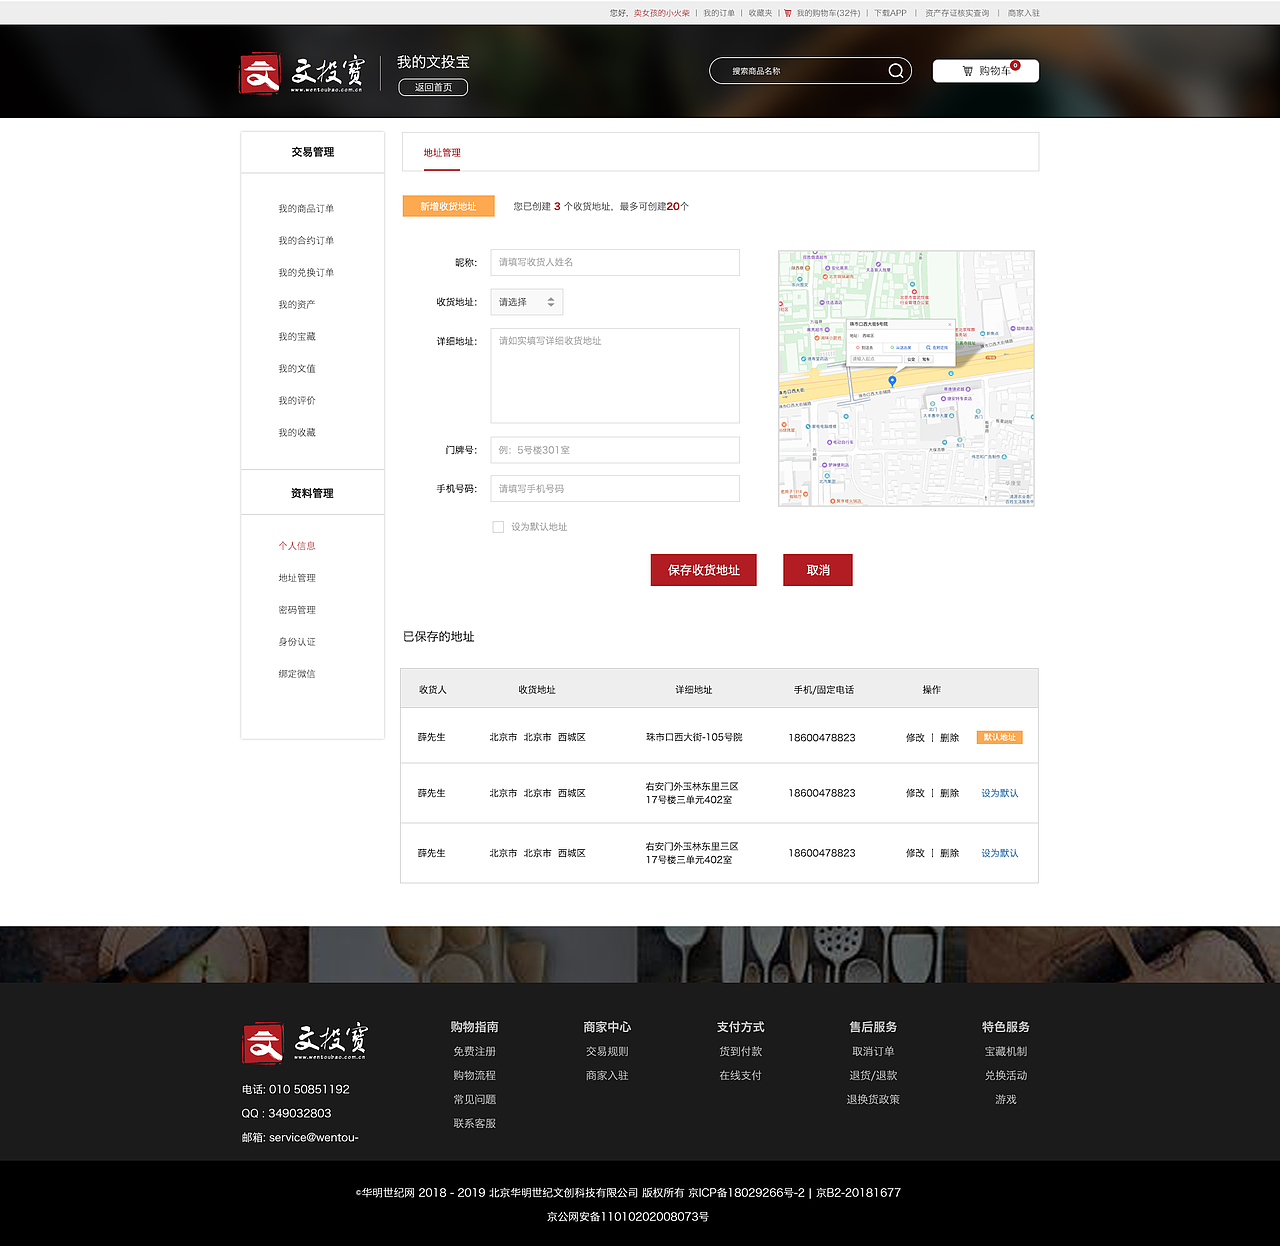
Task: Open 地址管理 in sidebar menu
Action: point(297,578)
